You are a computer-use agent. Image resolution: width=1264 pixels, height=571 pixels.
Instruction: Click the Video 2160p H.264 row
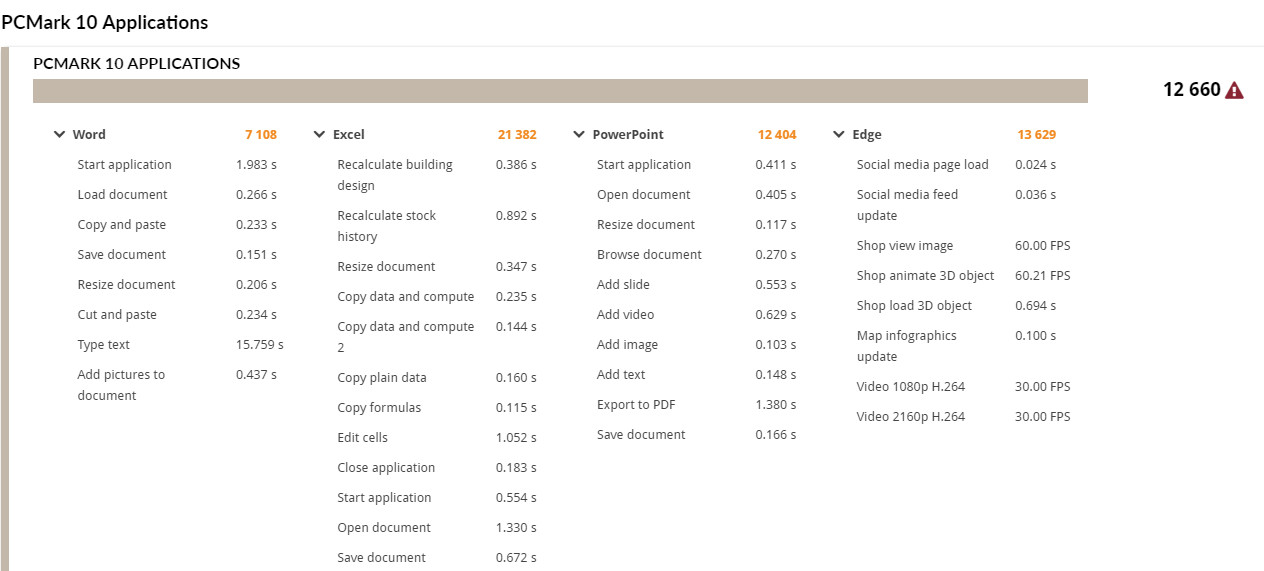[964, 416]
